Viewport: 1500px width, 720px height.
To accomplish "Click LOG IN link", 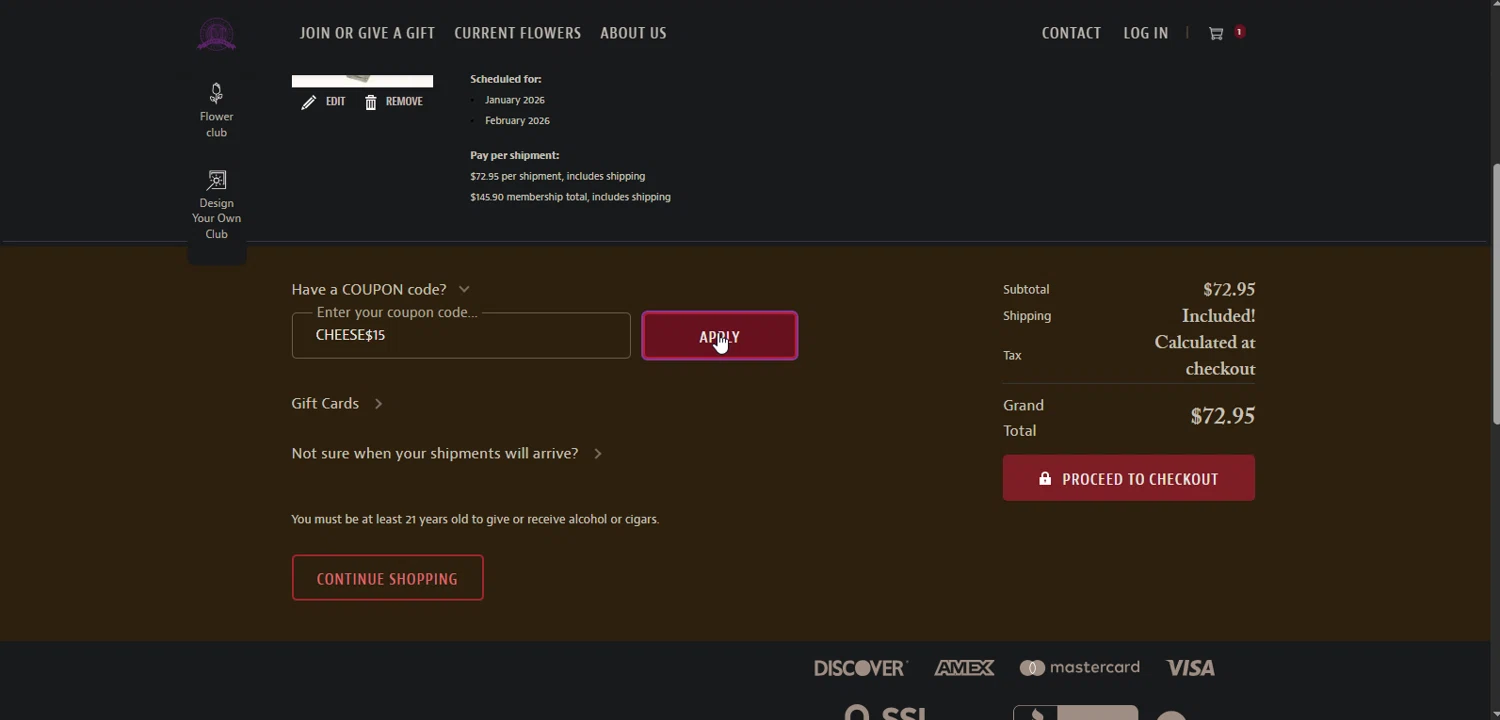I will click(x=1145, y=33).
